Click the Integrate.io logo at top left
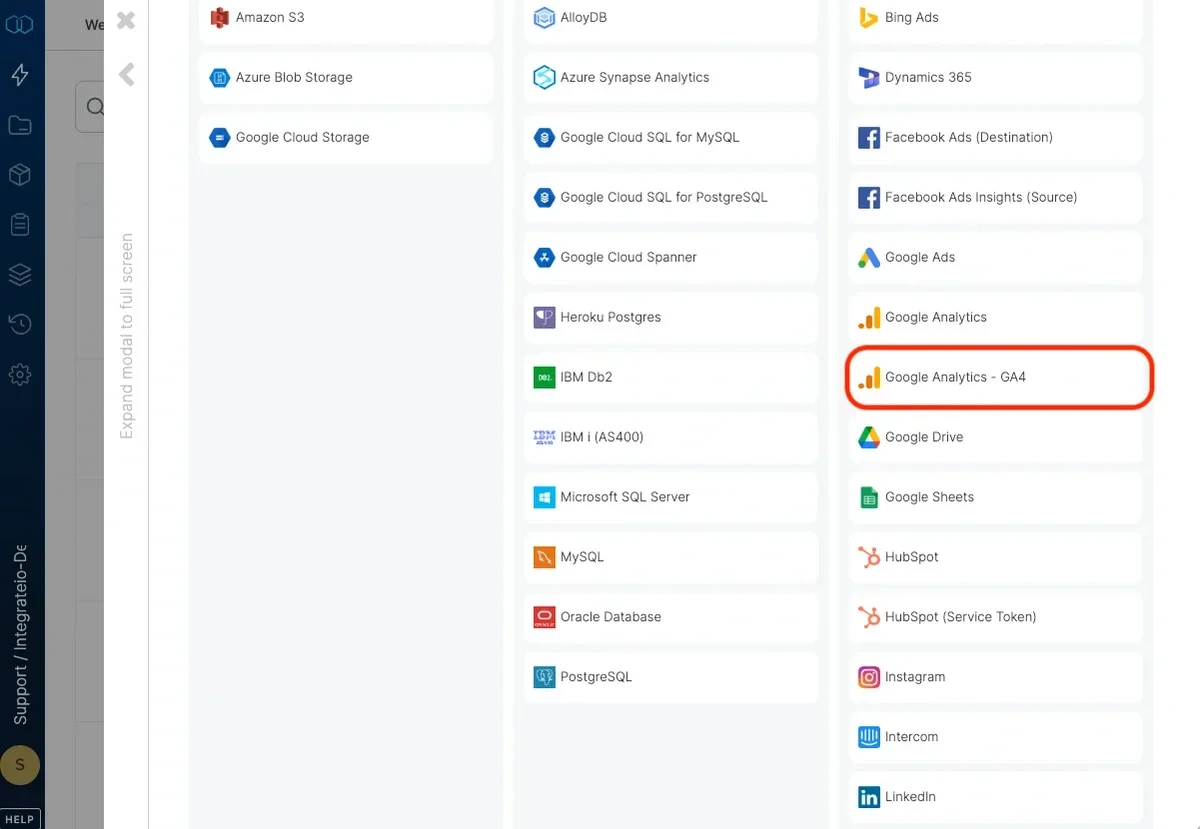This screenshot has width=1200, height=829. coord(21,24)
